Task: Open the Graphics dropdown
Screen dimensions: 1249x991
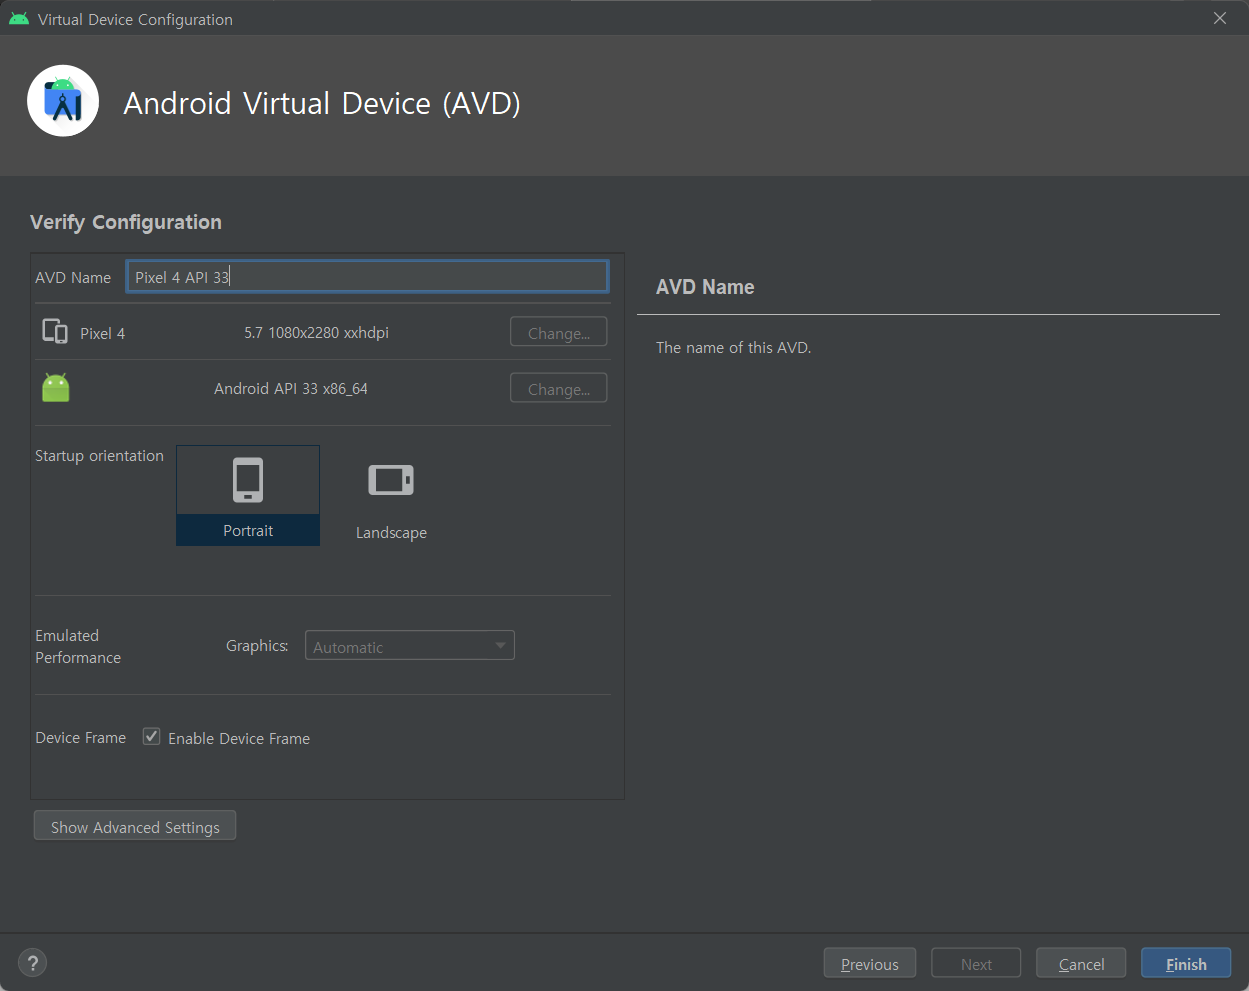Action: tap(410, 646)
